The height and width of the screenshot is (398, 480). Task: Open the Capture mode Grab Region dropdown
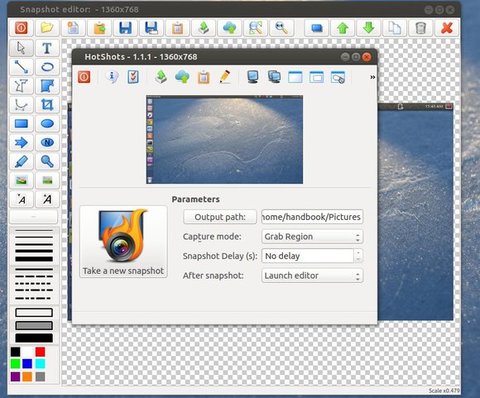click(312, 237)
